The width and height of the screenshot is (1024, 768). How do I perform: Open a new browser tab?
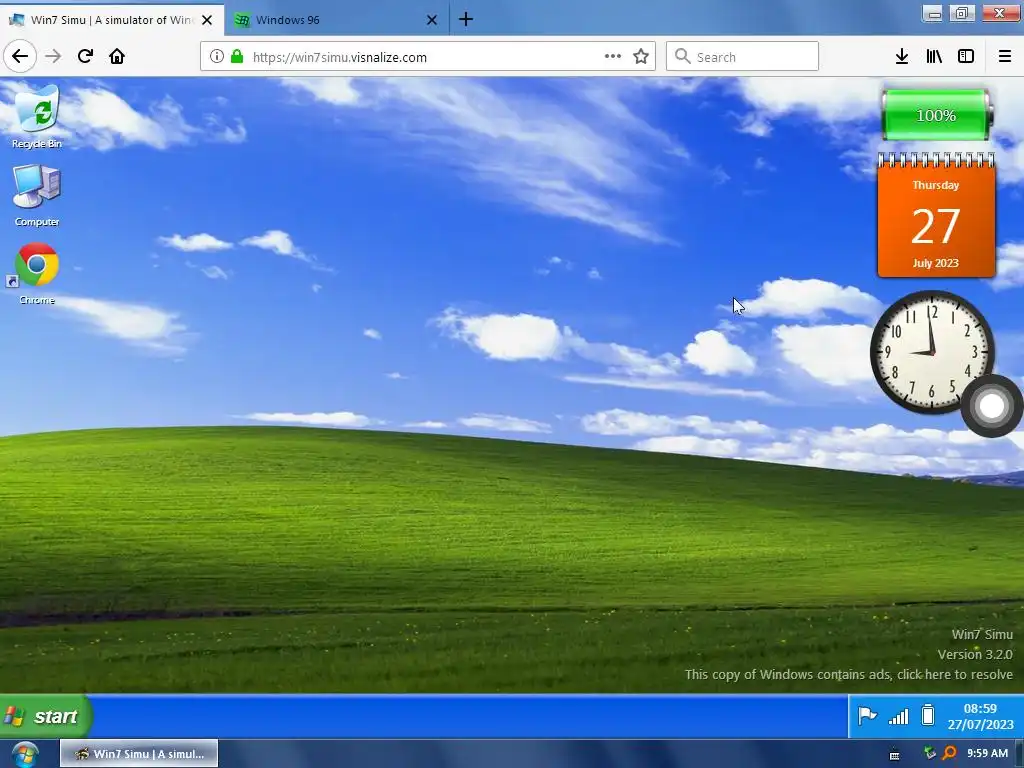(466, 20)
